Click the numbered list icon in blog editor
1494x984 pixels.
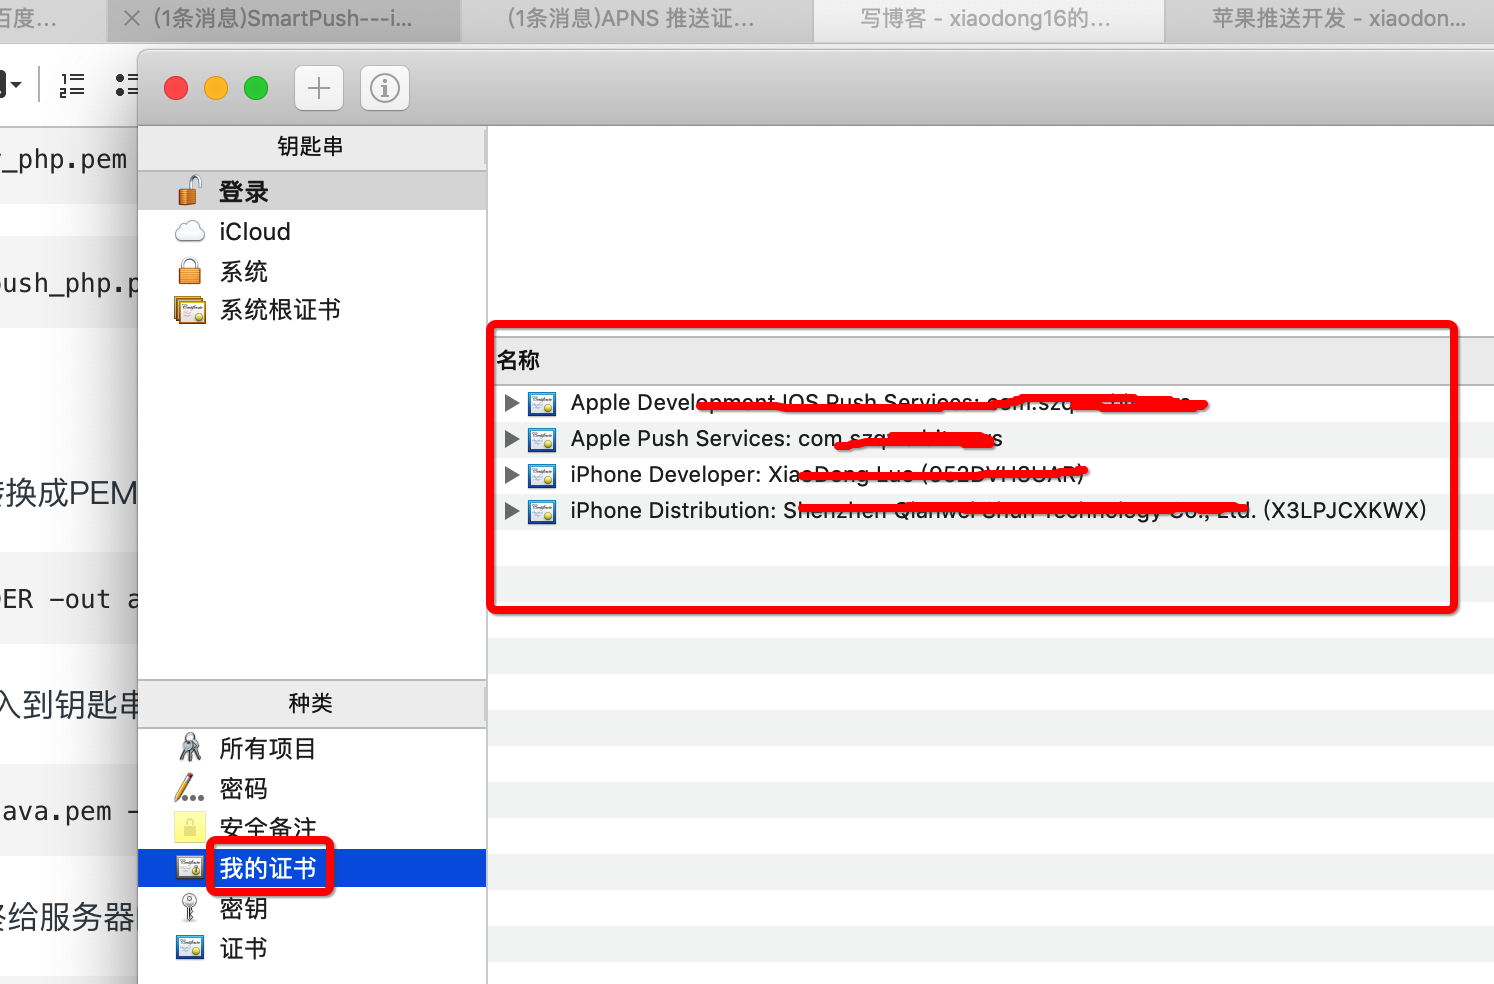coord(72,85)
